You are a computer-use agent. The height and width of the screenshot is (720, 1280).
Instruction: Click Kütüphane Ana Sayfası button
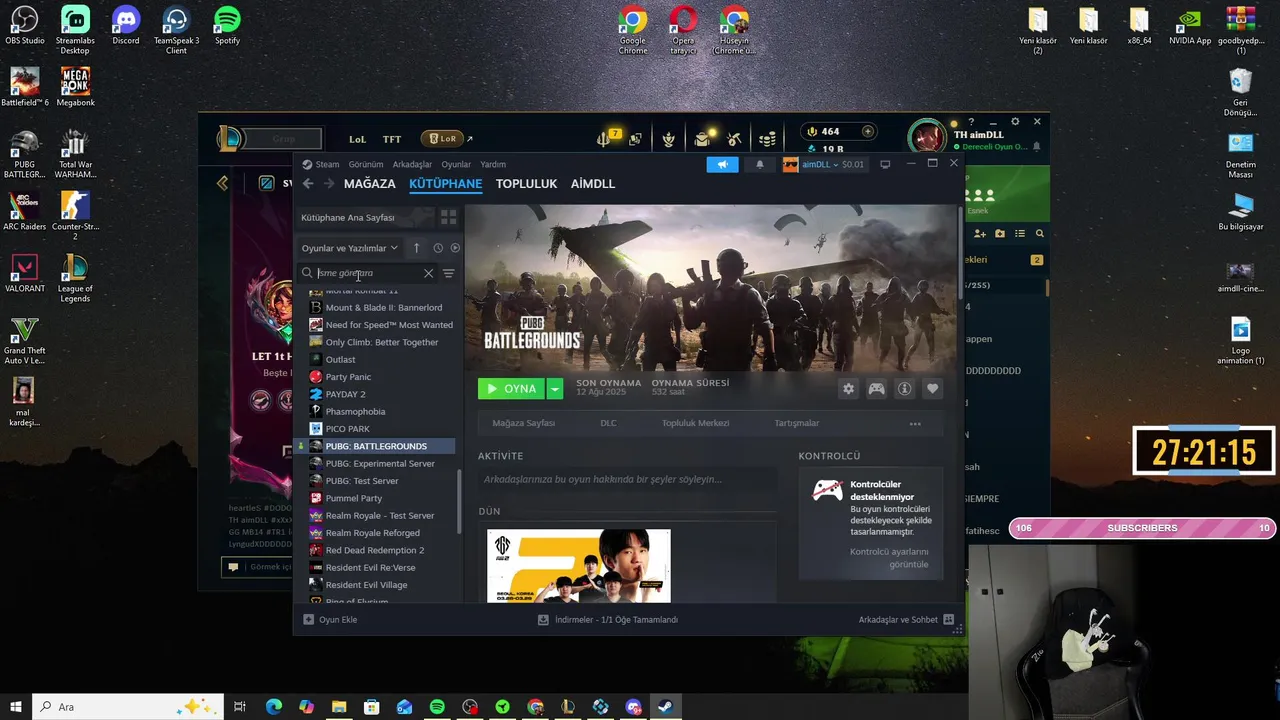point(366,217)
